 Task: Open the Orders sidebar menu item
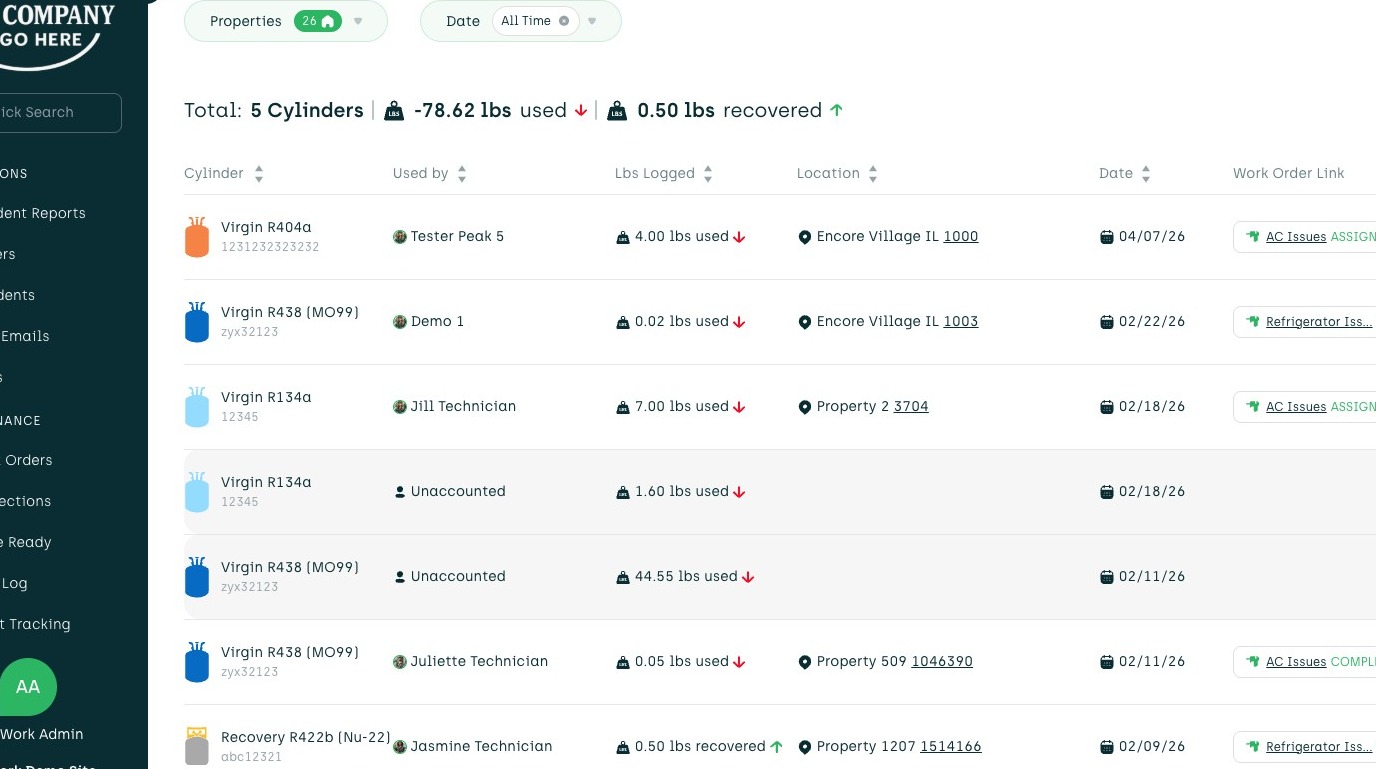pos(28,460)
